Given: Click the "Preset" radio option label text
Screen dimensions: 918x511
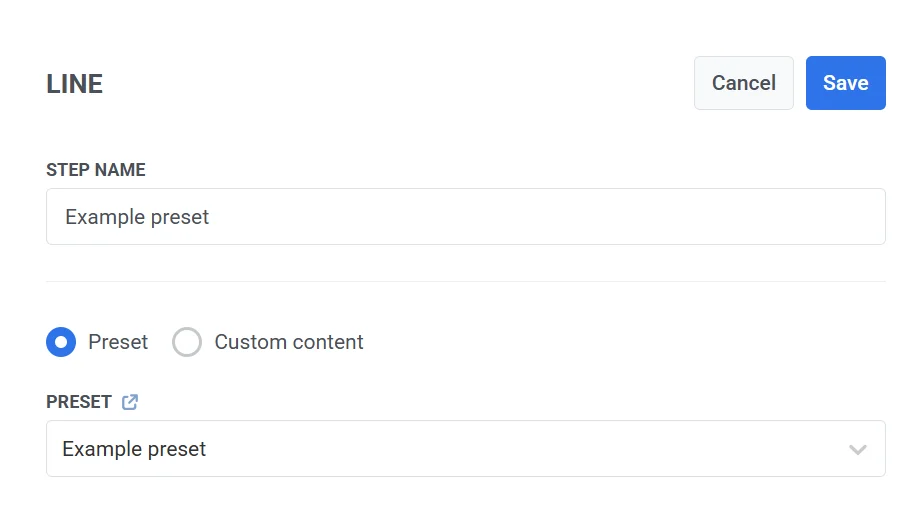Looking at the screenshot, I should [x=118, y=342].
